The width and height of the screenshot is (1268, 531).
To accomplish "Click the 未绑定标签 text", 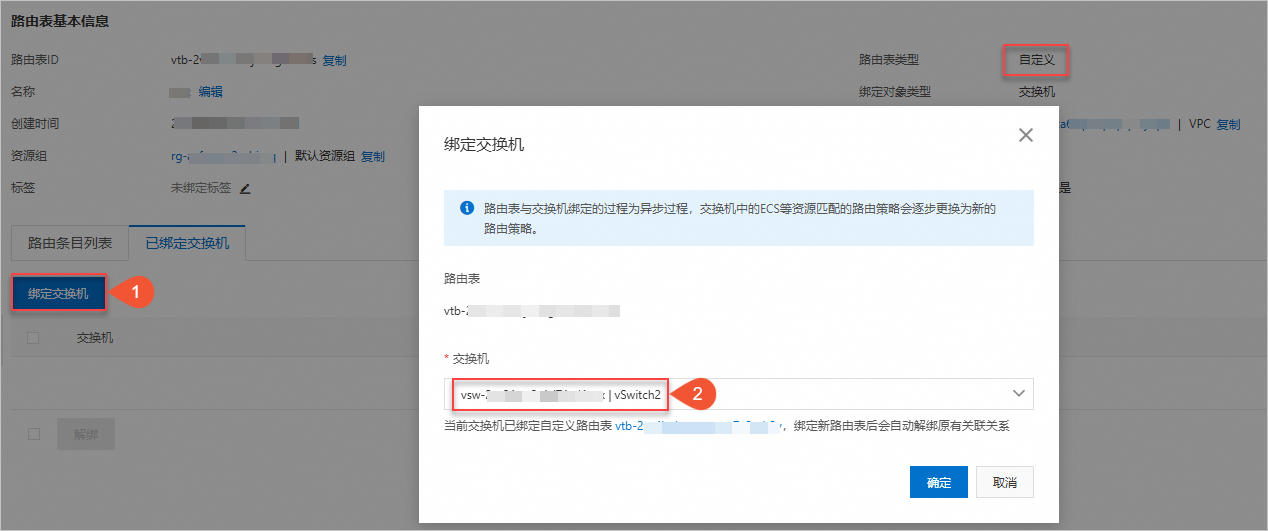I will (x=201, y=188).
